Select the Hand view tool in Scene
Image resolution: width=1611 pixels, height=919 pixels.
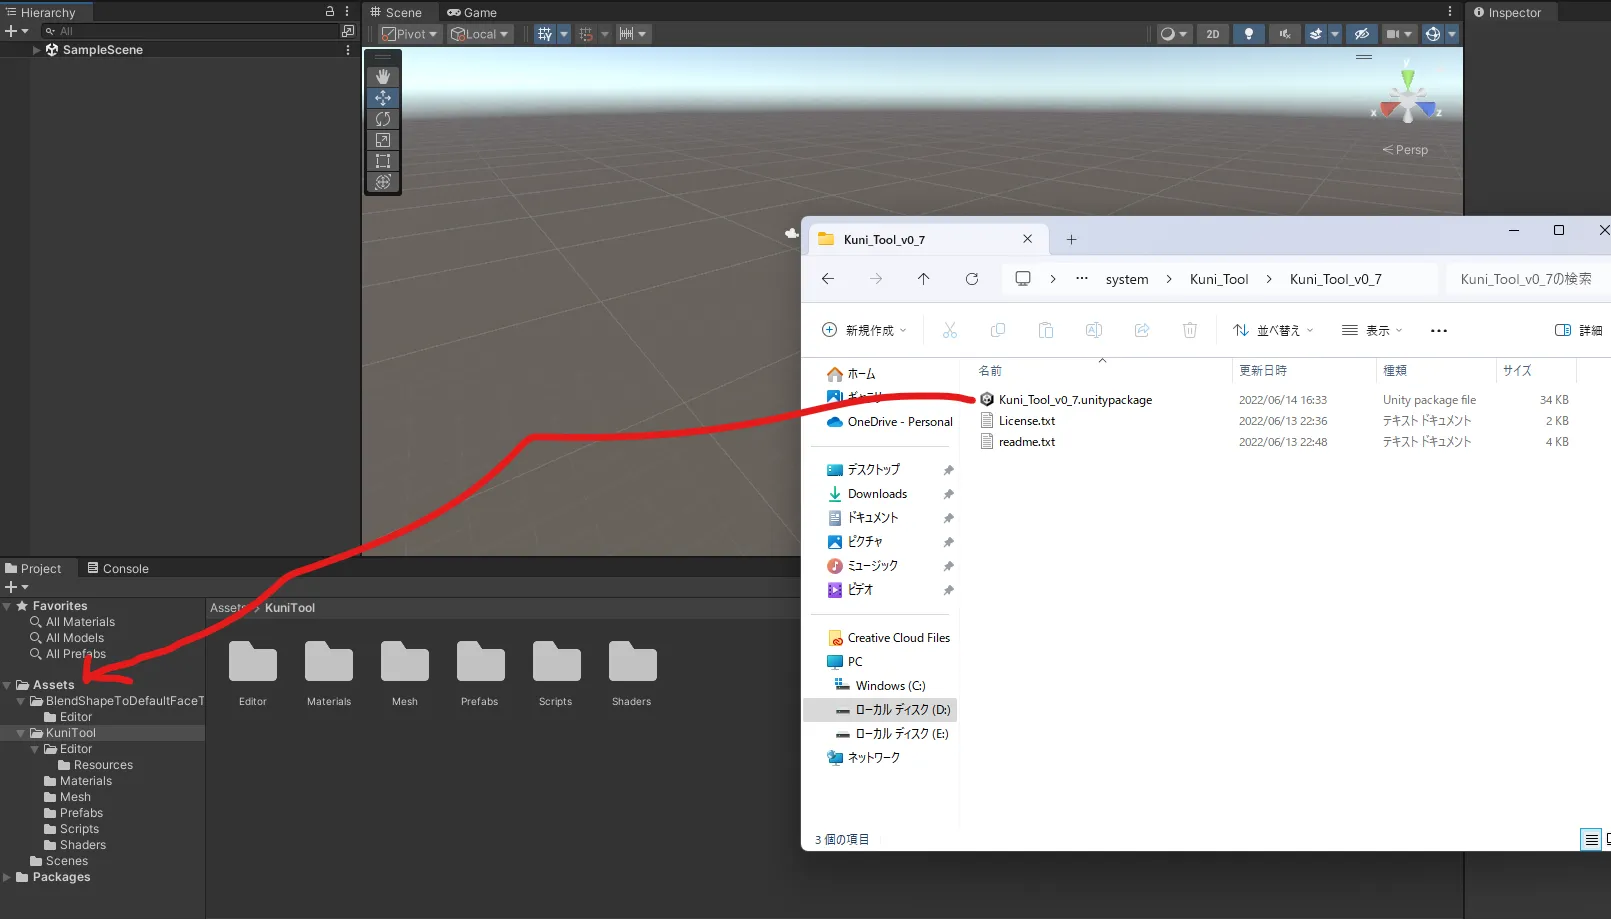coord(383,77)
